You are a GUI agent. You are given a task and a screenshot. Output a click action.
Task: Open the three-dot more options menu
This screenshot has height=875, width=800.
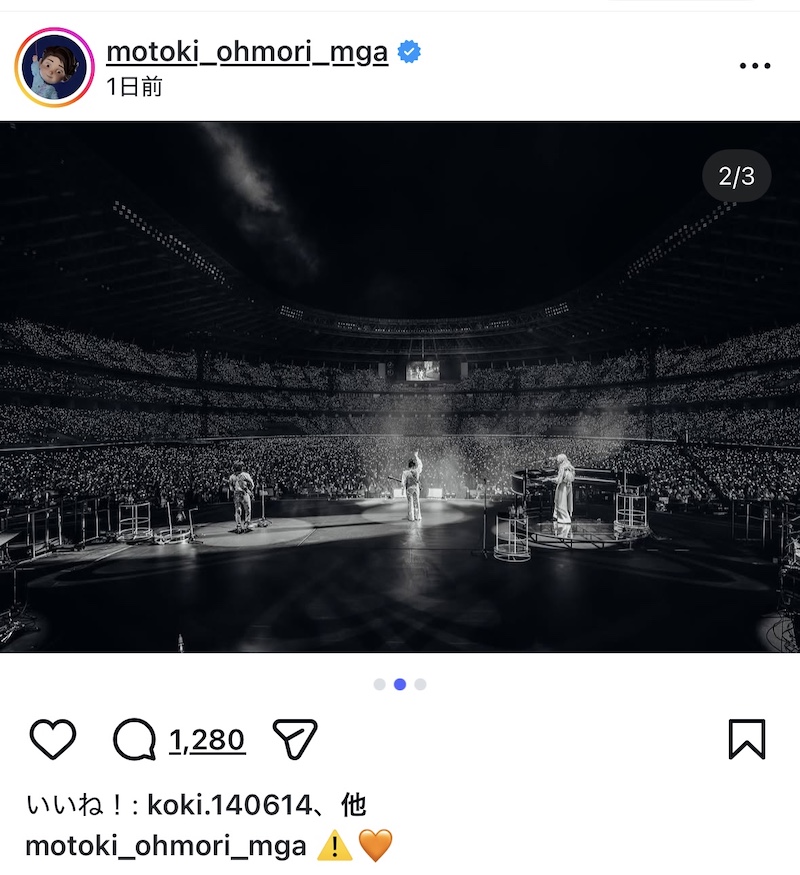pyautogui.click(x=754, y=66)
